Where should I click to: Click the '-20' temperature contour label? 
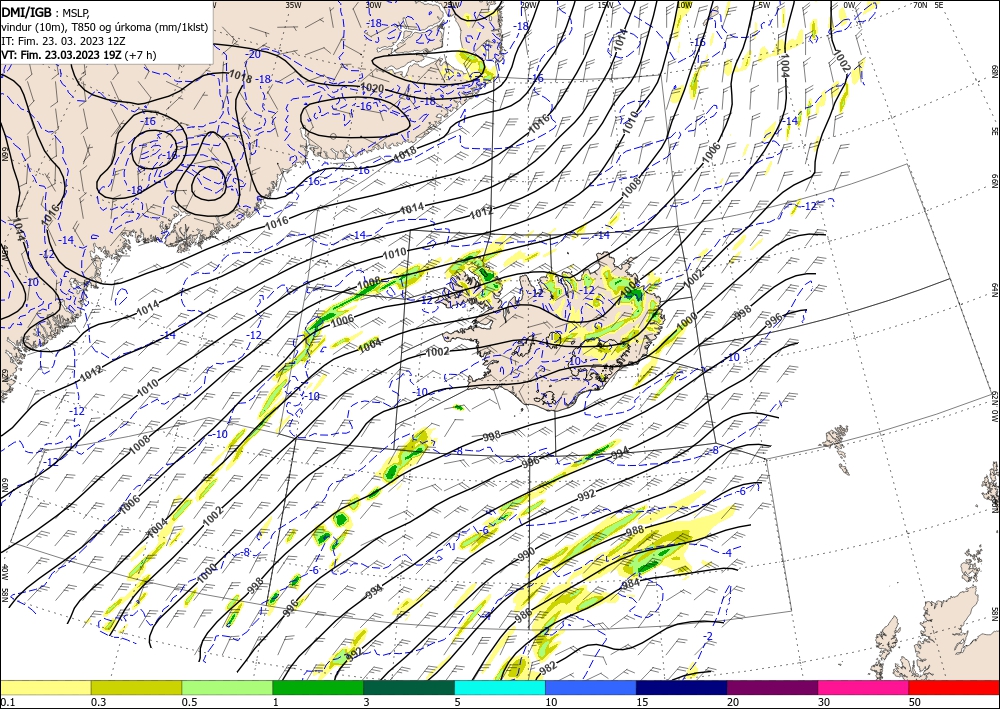pyautogui.click(x=254, y=54)
